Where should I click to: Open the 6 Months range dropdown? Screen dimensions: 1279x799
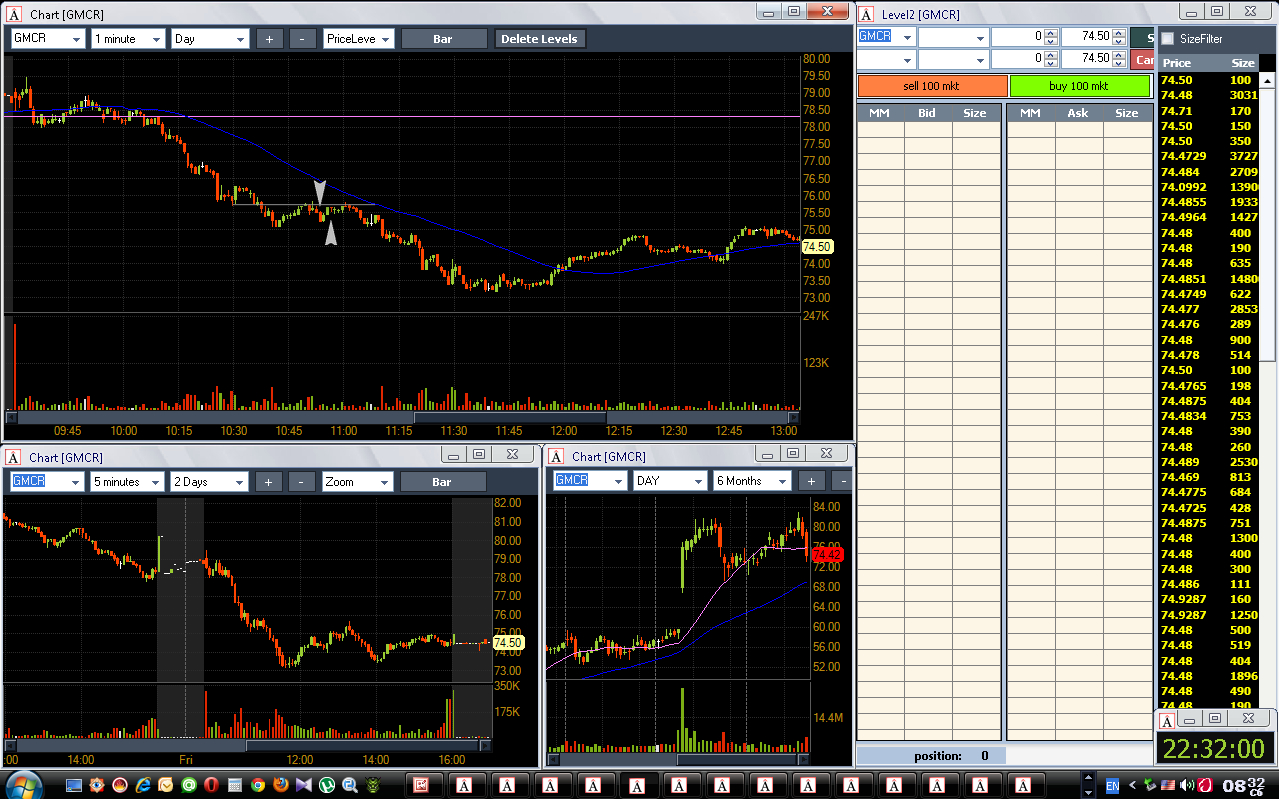tap(751, 481)
